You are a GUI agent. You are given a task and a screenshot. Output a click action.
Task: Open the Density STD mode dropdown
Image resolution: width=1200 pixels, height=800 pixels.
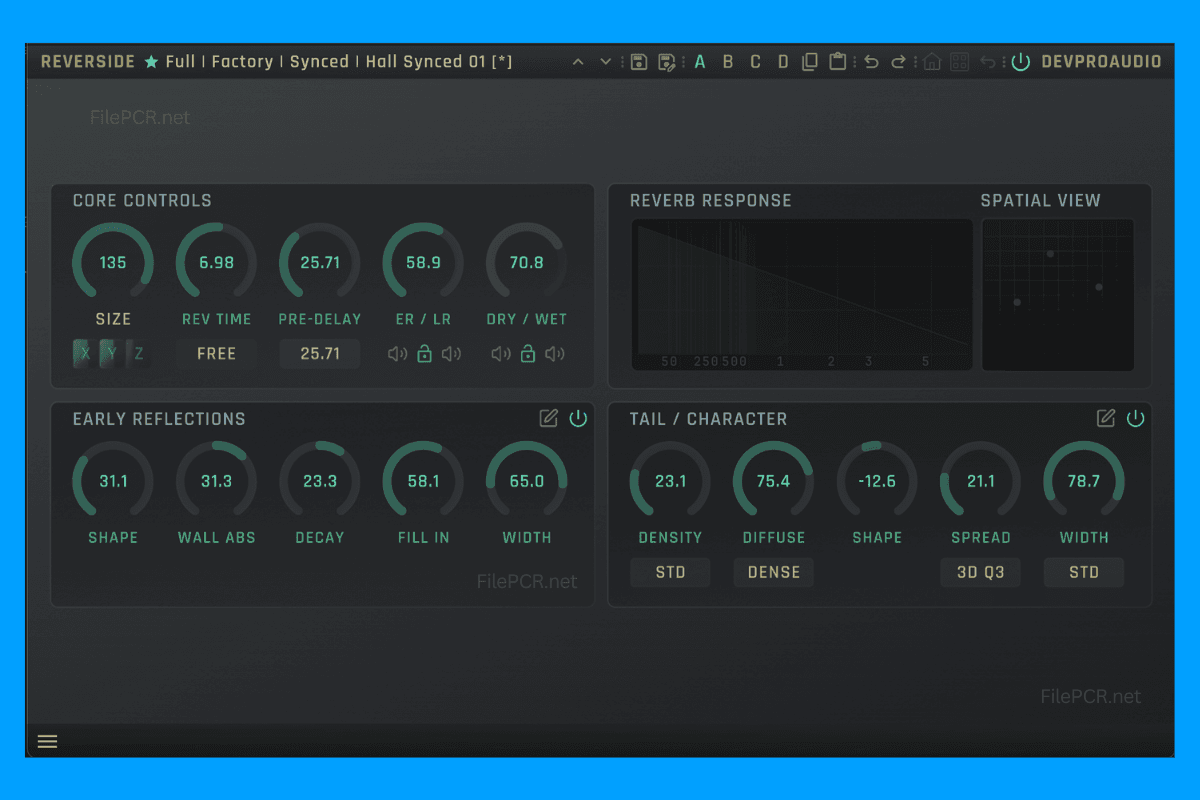(670, 572)
